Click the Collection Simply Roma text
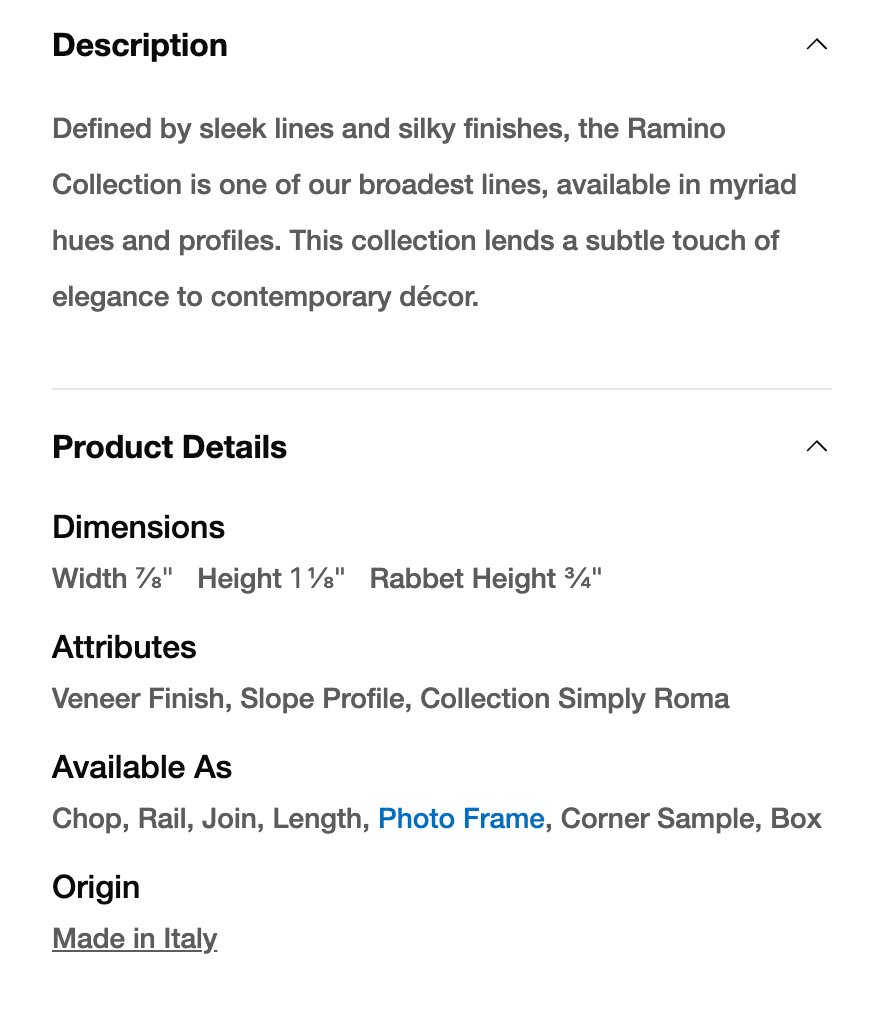Viewport: 876px width, 1010px height. pyautogui.click(x=574, y=699)
